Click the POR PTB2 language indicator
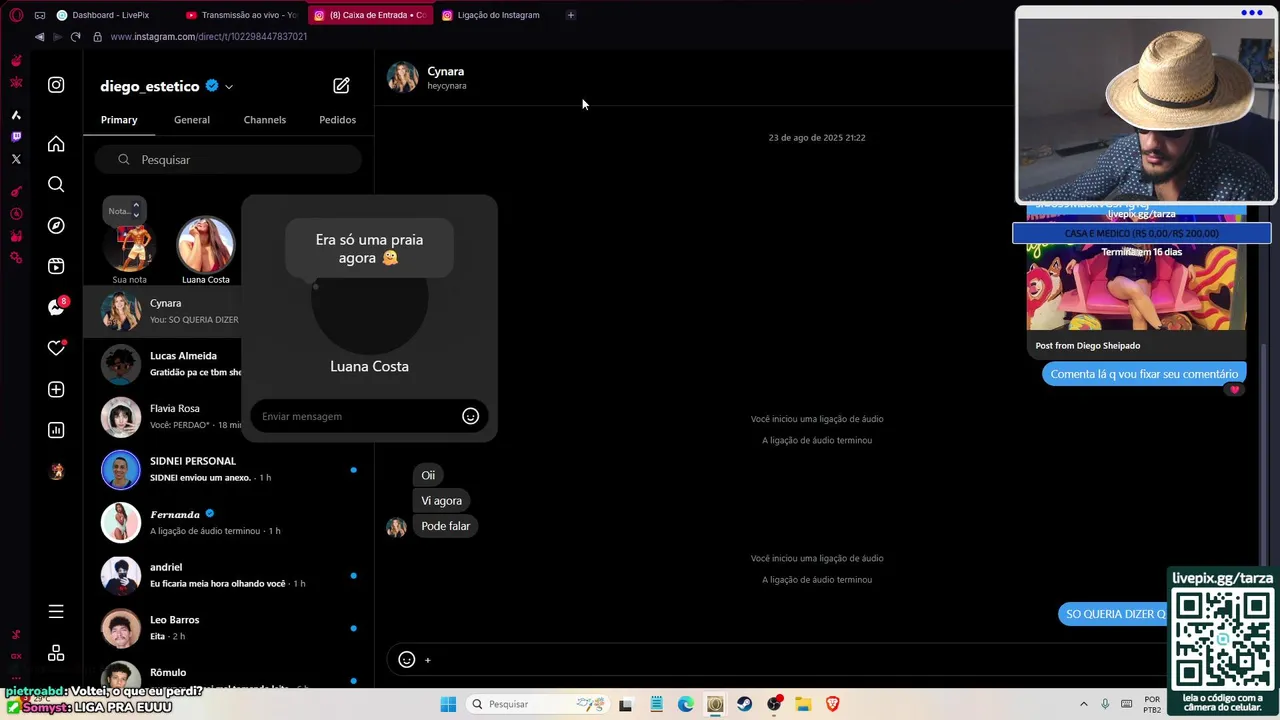Viewport: 1280px width, 720px height. click(x=1152, y=704)
